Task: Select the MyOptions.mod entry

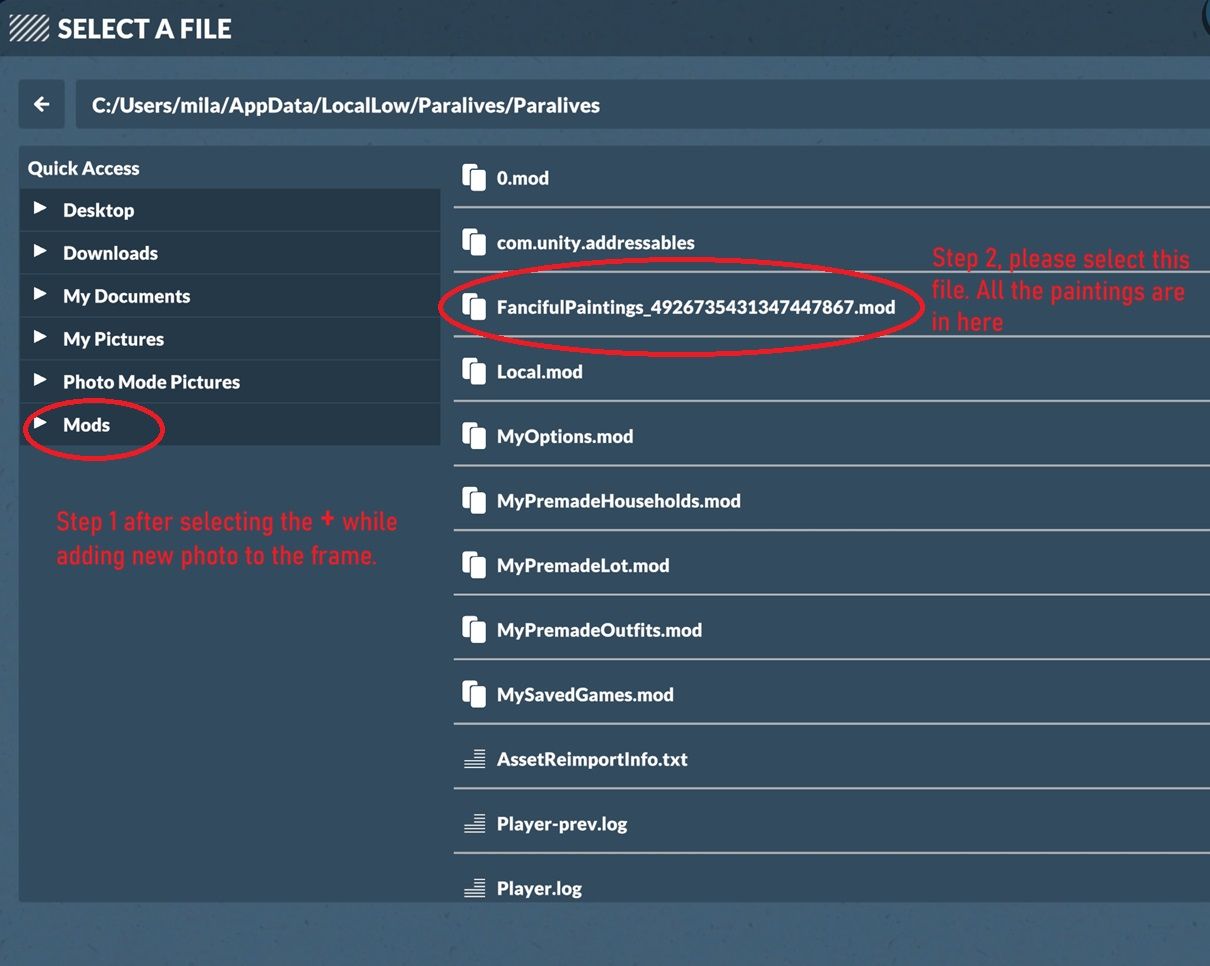Action: (x=565, y=436)
